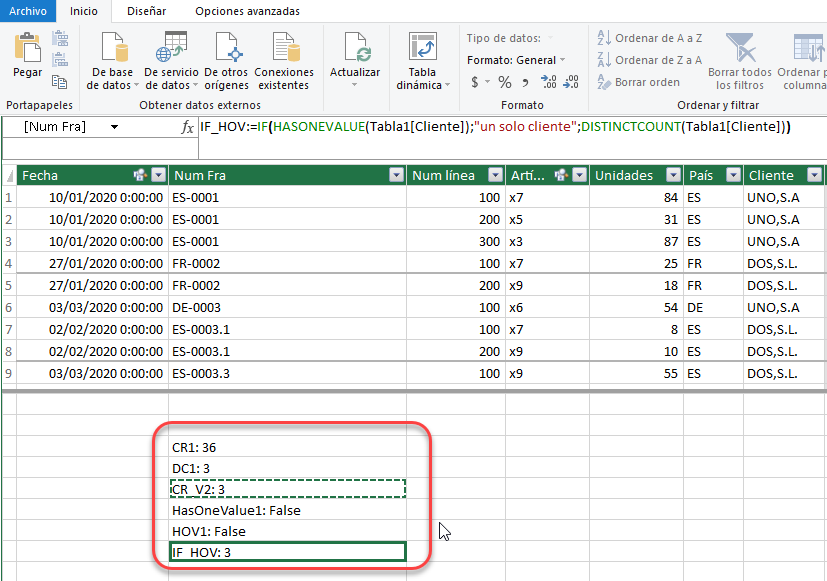
Task: Click relationship icon in Artí... header
Action: coord(562,175)
